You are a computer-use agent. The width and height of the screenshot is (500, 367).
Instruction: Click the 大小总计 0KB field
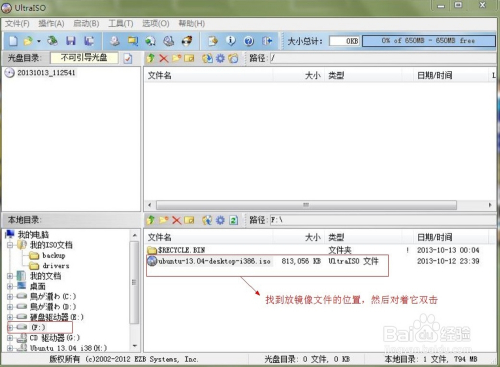click(344, 41)
